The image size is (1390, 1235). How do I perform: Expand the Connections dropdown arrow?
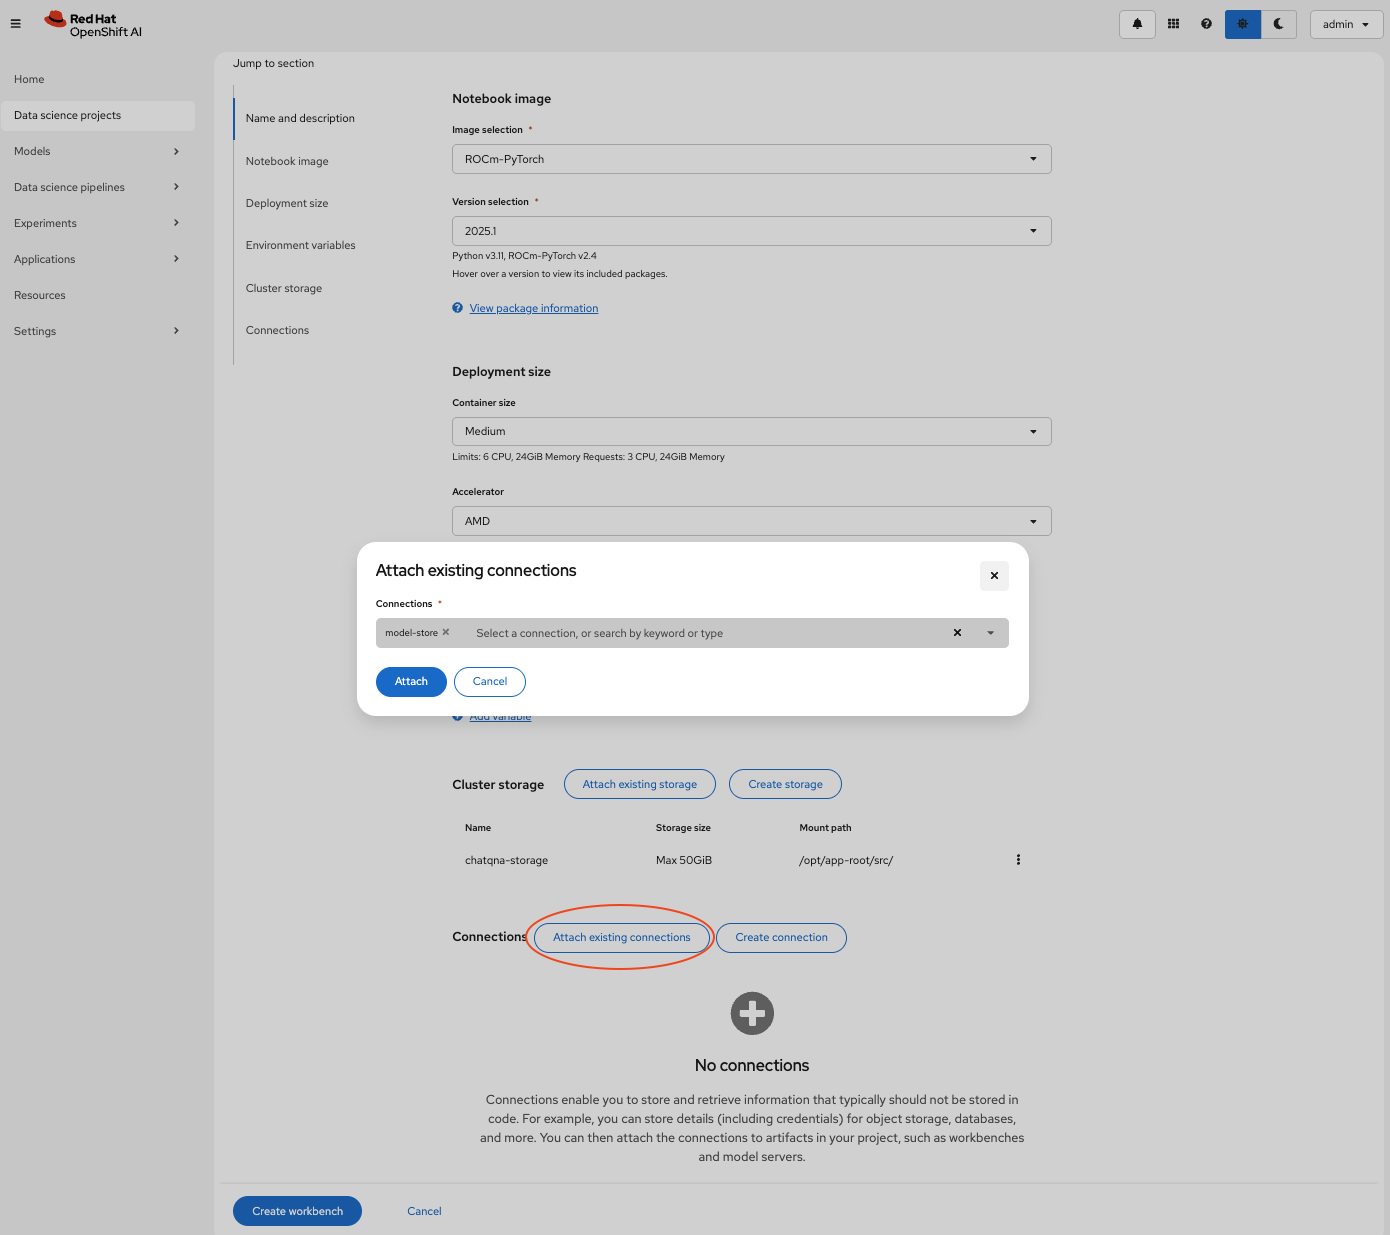pyautogui.click(x=990, y=633)
